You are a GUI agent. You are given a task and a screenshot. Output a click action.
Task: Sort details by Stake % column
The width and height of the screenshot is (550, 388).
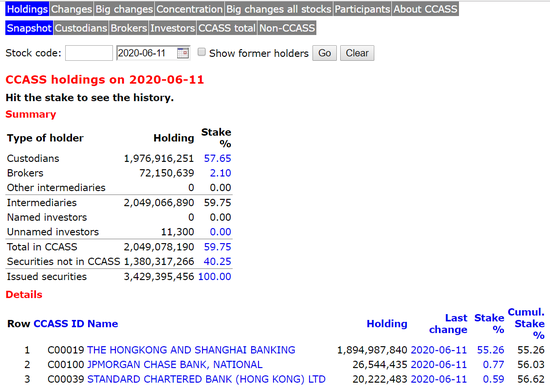tap(489, 324)
